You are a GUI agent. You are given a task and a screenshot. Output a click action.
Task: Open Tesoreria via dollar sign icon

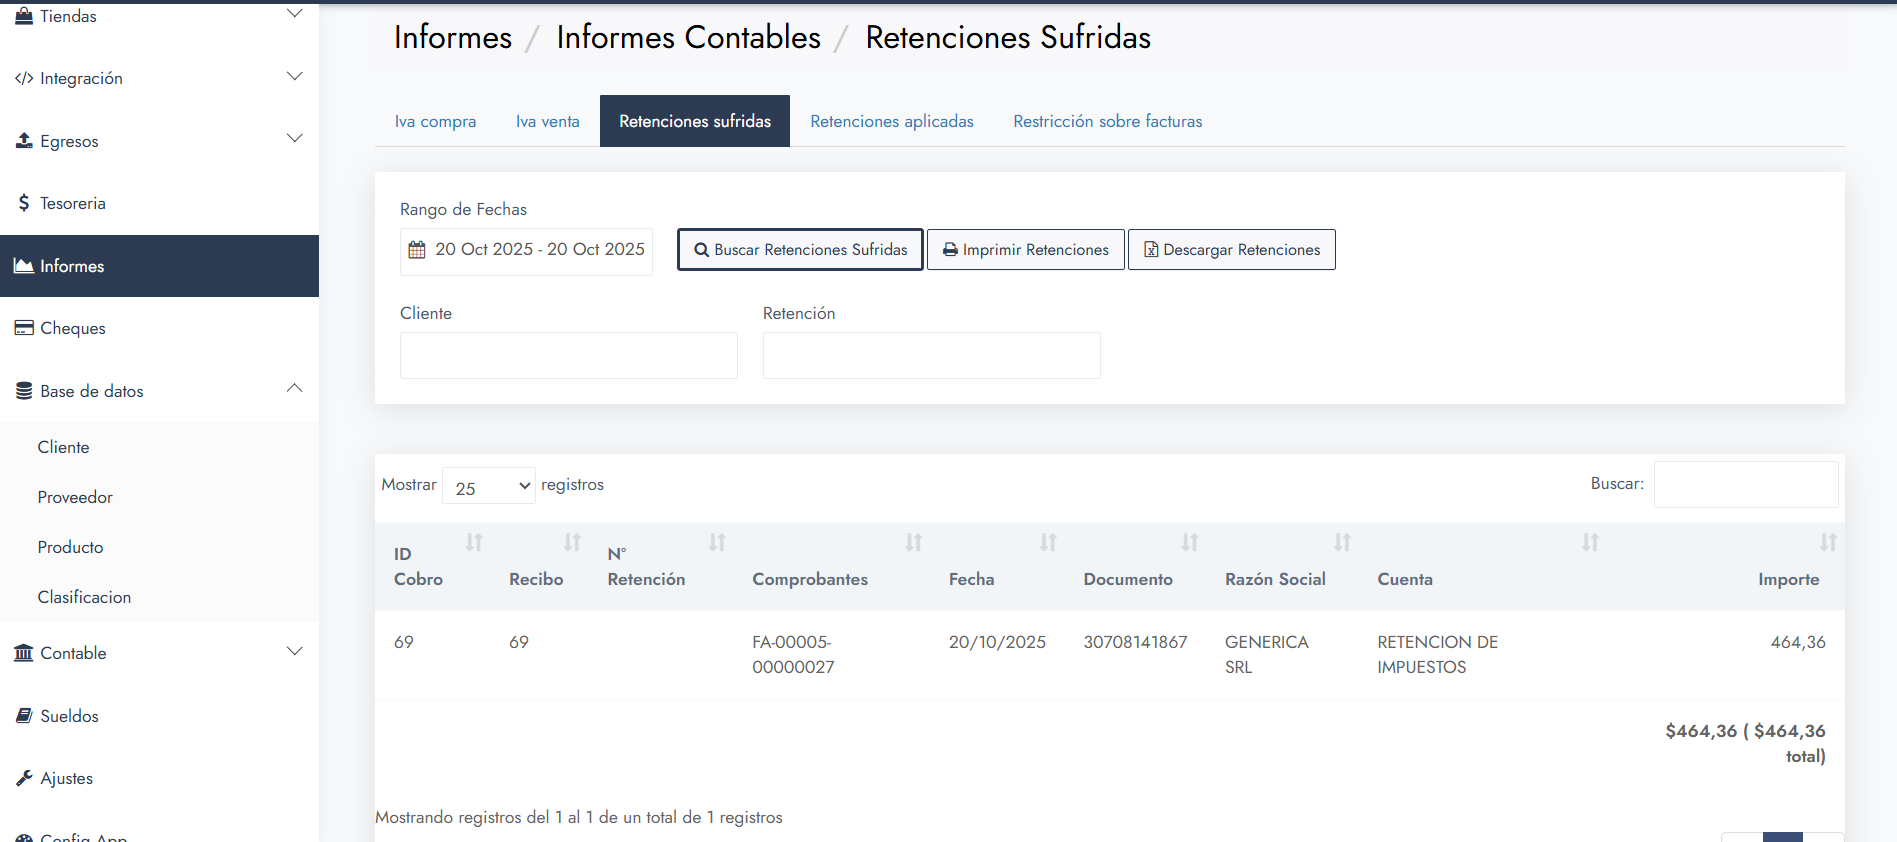(x=24, y=203)
